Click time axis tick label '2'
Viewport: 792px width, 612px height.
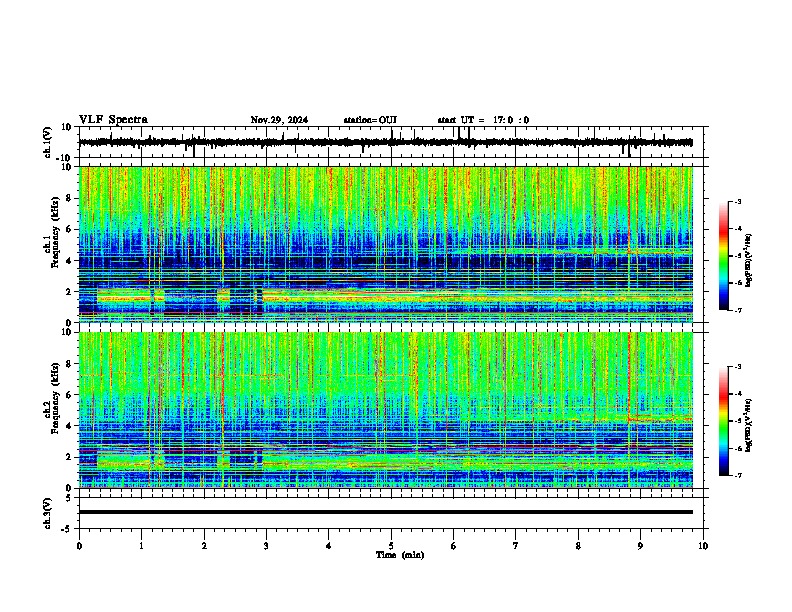204,546
